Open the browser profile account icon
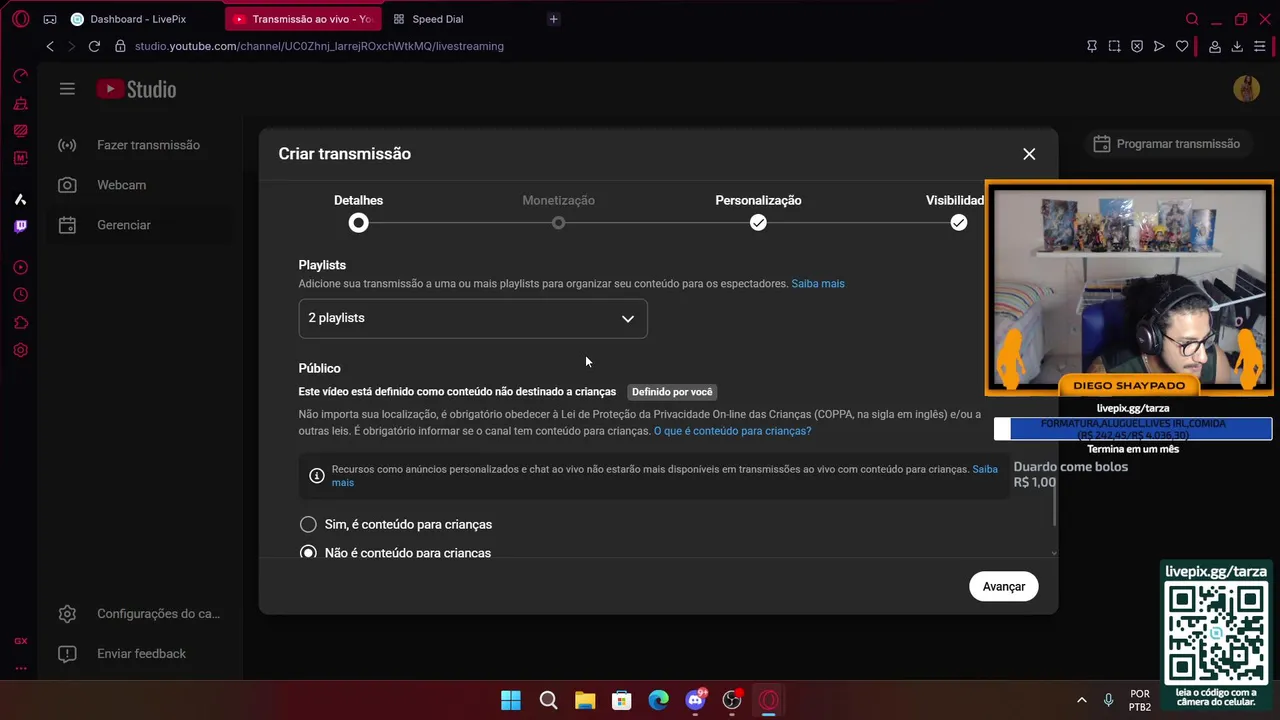 click(1215, 46)
